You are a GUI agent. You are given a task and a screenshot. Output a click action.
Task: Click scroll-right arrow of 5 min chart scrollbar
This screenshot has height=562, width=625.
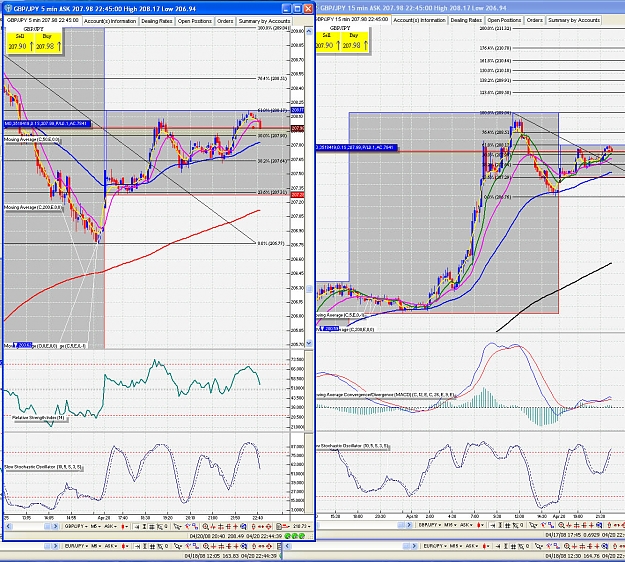[55, 527]
